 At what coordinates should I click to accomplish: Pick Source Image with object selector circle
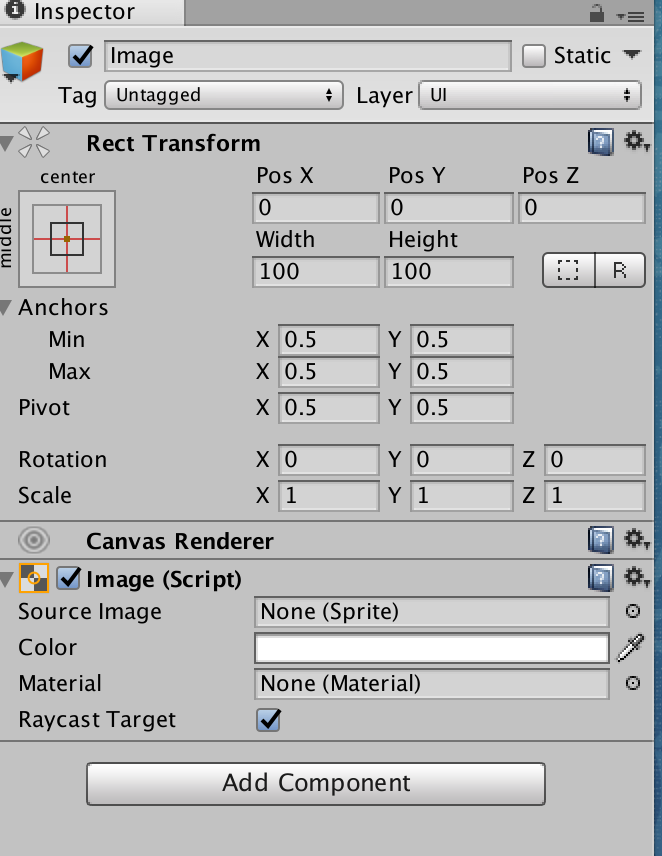click(633, 611)
